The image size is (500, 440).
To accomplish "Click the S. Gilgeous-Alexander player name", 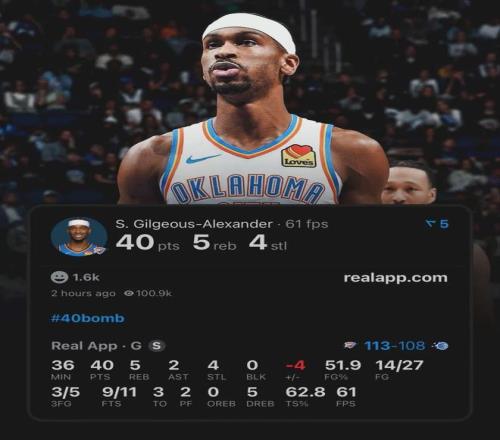I will [x=194, y=224].
